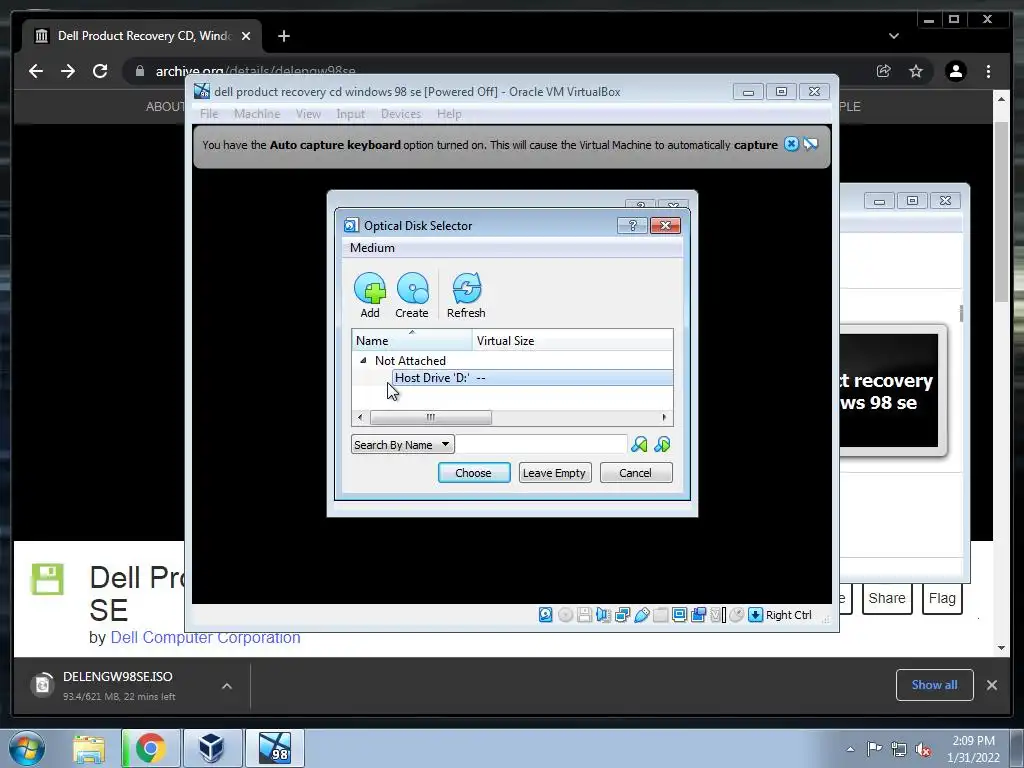Open the Devices menu
This screenshot has width=1024, height=768.
point(400,114)
